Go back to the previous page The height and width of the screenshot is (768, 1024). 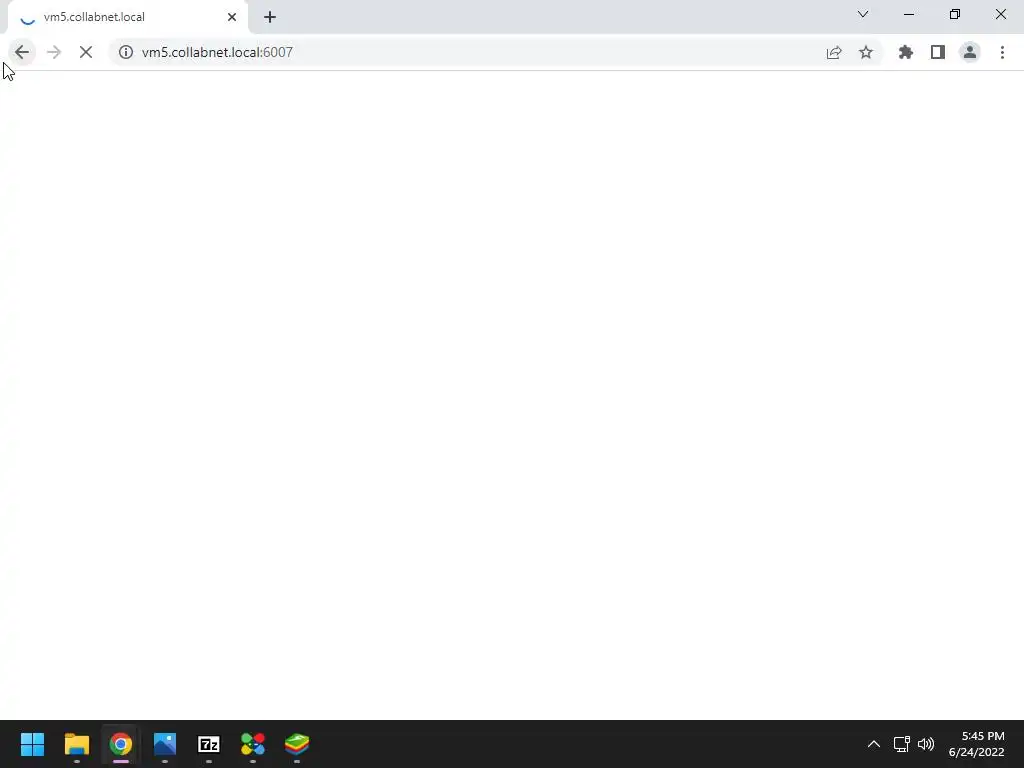coord(22,52)
